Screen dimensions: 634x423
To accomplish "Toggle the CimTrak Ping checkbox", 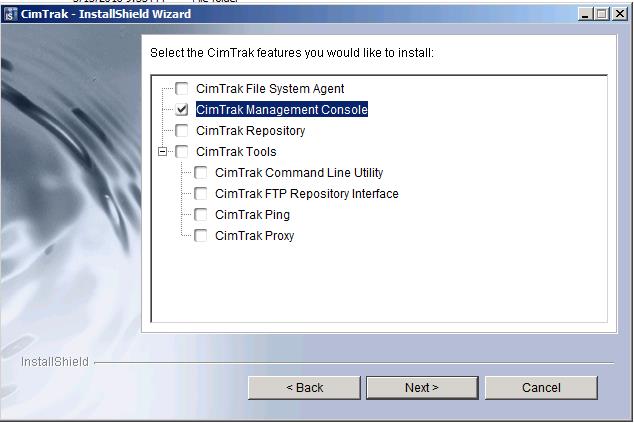I will tap(201, 215).
